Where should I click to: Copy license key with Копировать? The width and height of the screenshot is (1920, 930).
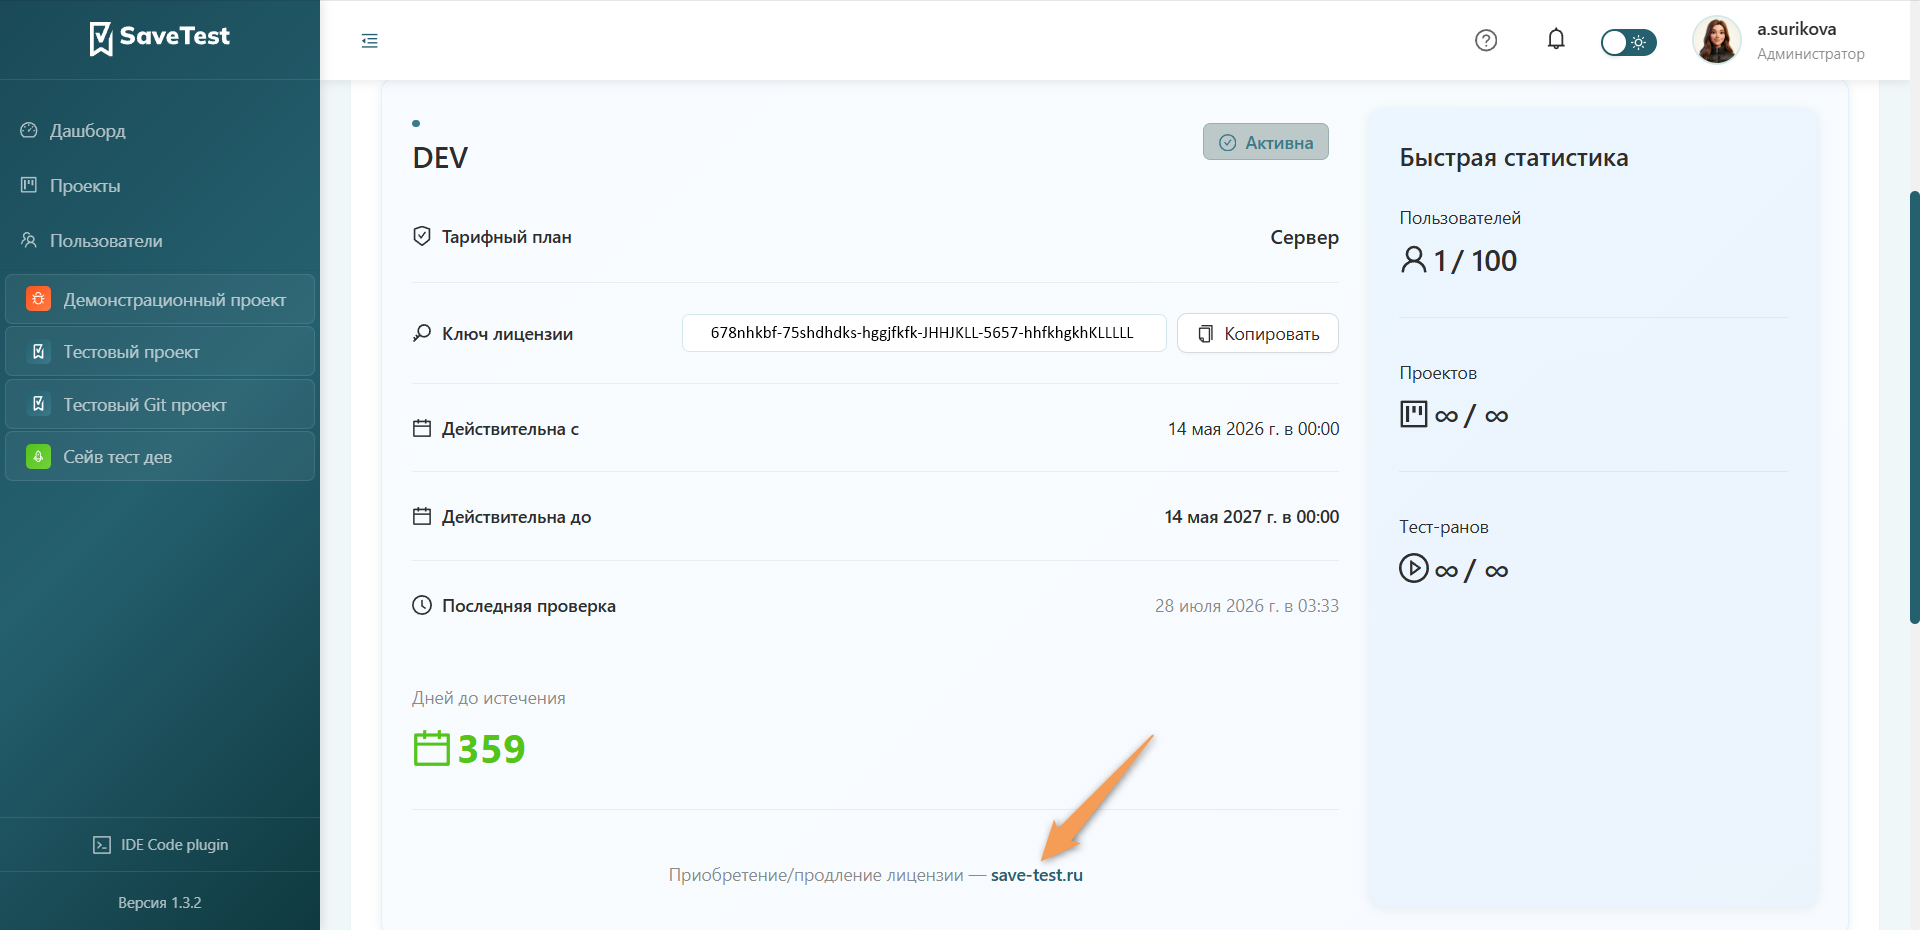pos(1258,333)
